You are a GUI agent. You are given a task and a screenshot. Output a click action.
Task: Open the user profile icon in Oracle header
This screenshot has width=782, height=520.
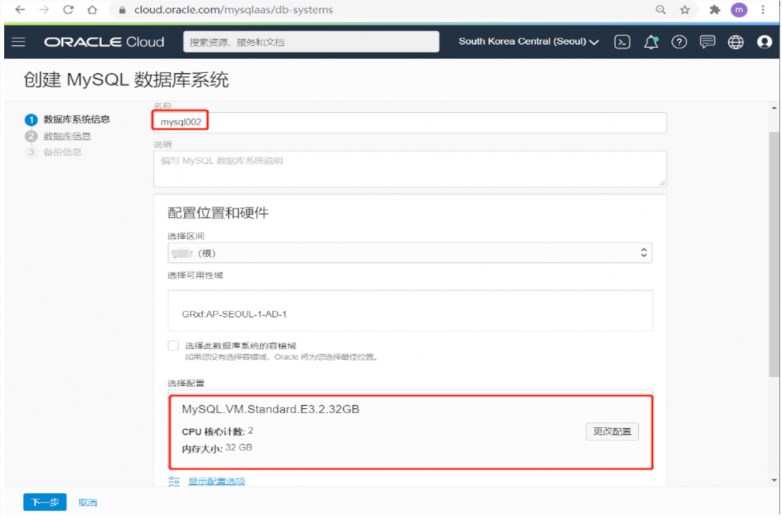pos(764,42)
